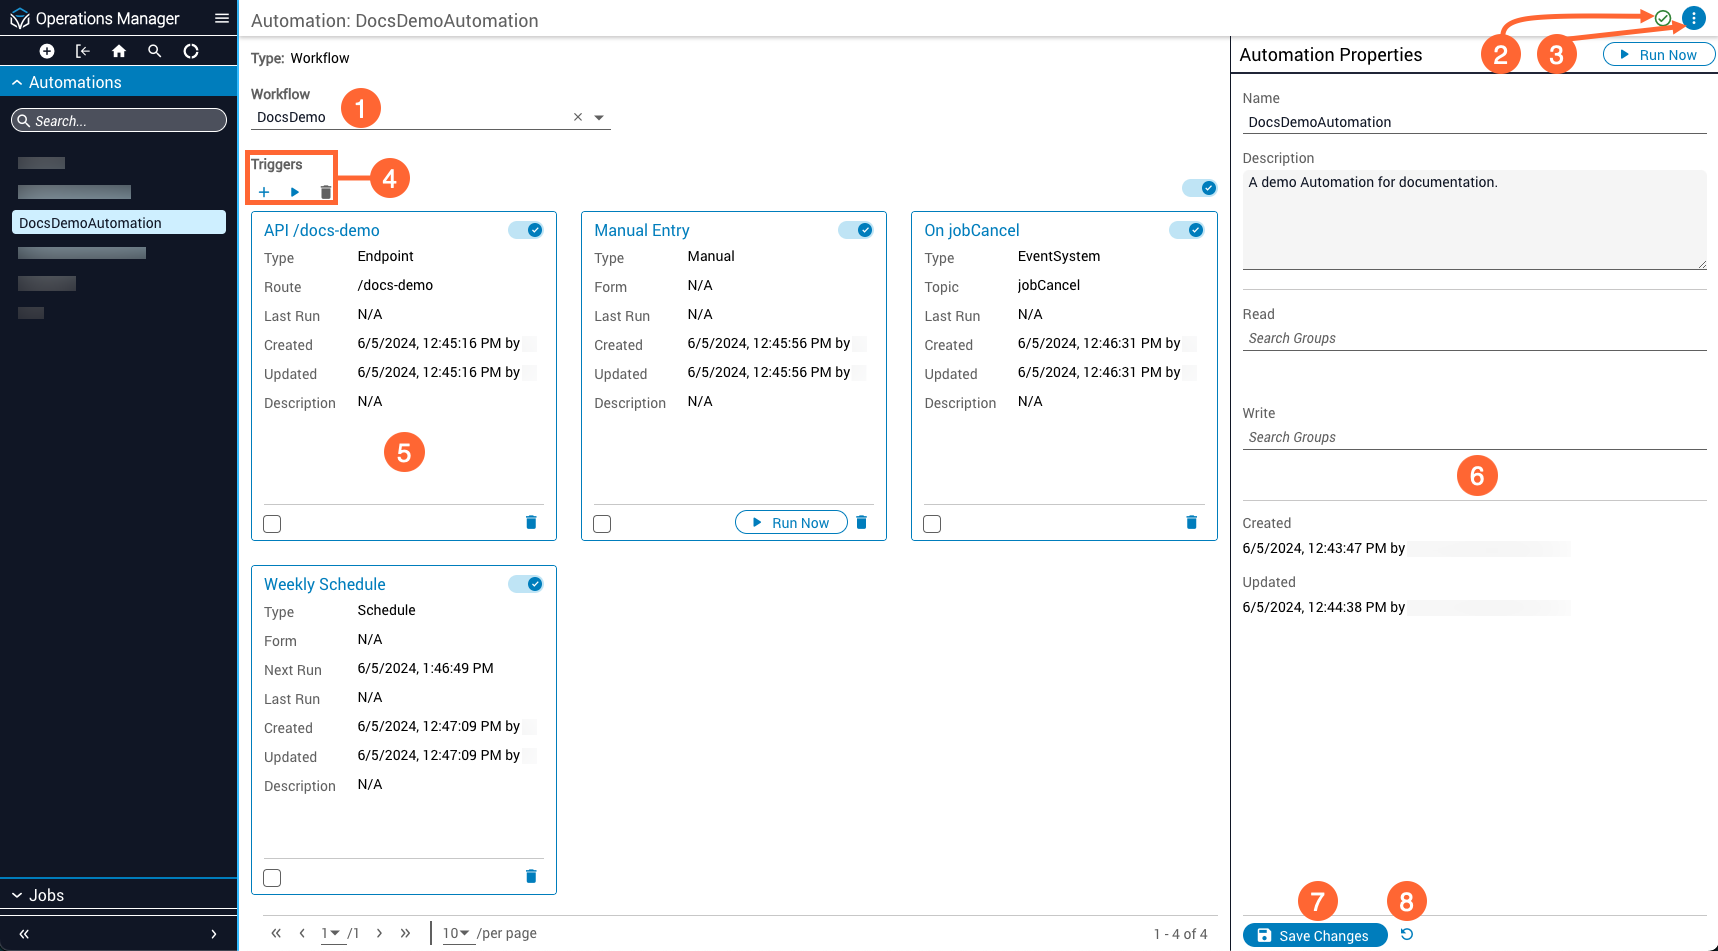
Task: Click the automation Name input field
Action: [x=1473, y=122]
